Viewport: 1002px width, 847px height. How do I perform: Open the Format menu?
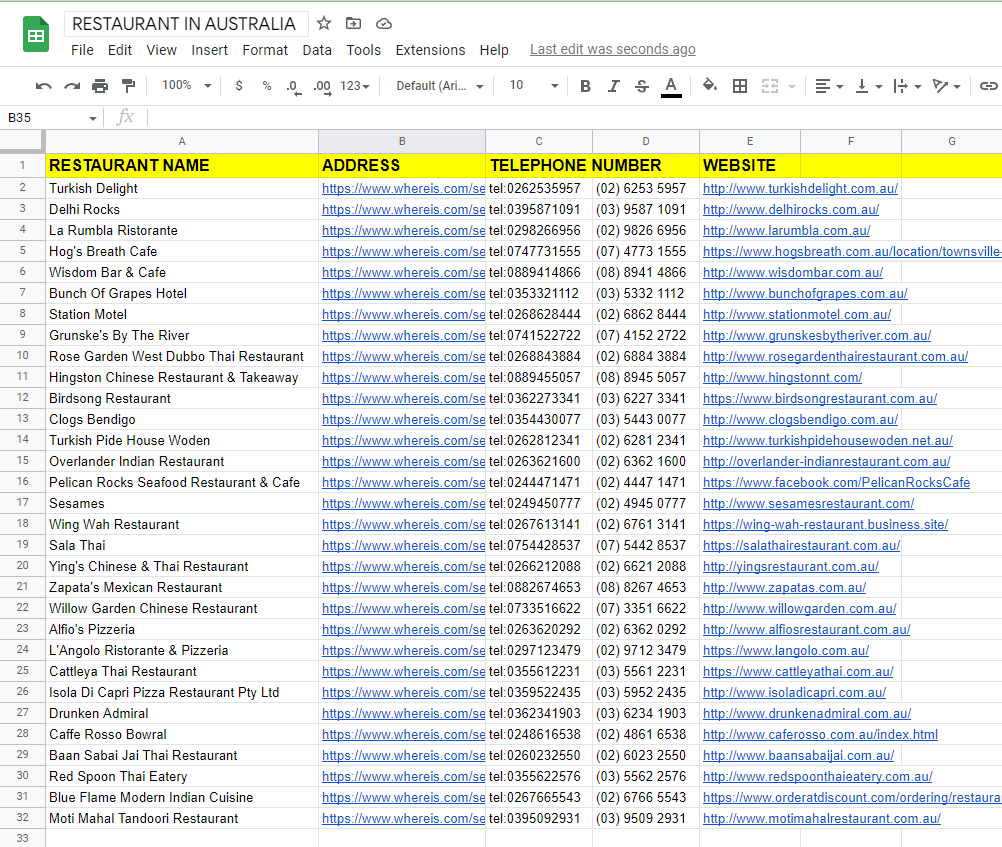click(265, 50)
